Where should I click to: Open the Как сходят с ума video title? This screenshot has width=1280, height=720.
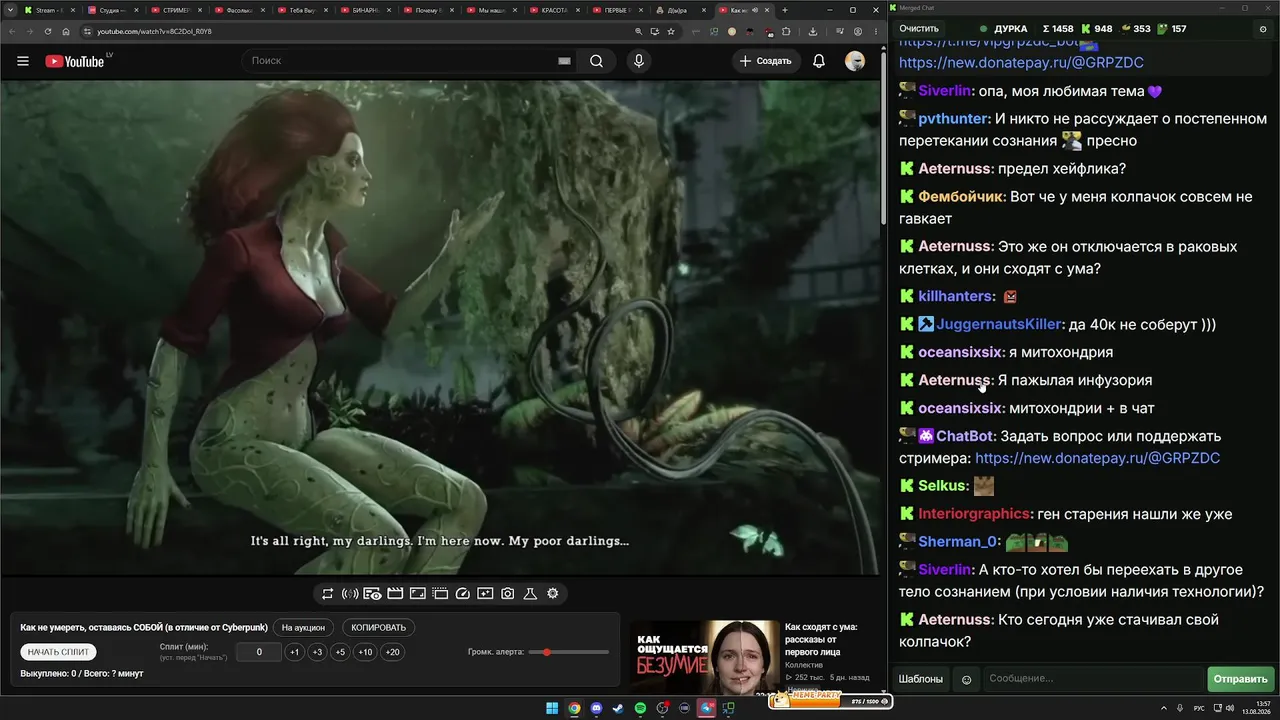pos(821,639)
